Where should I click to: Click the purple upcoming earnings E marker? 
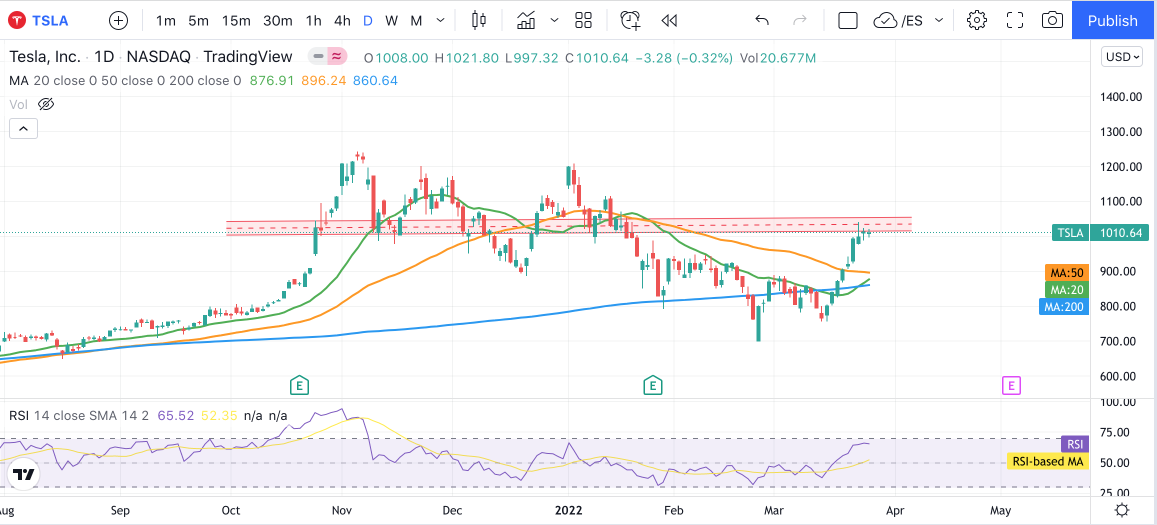(1012, 385)
